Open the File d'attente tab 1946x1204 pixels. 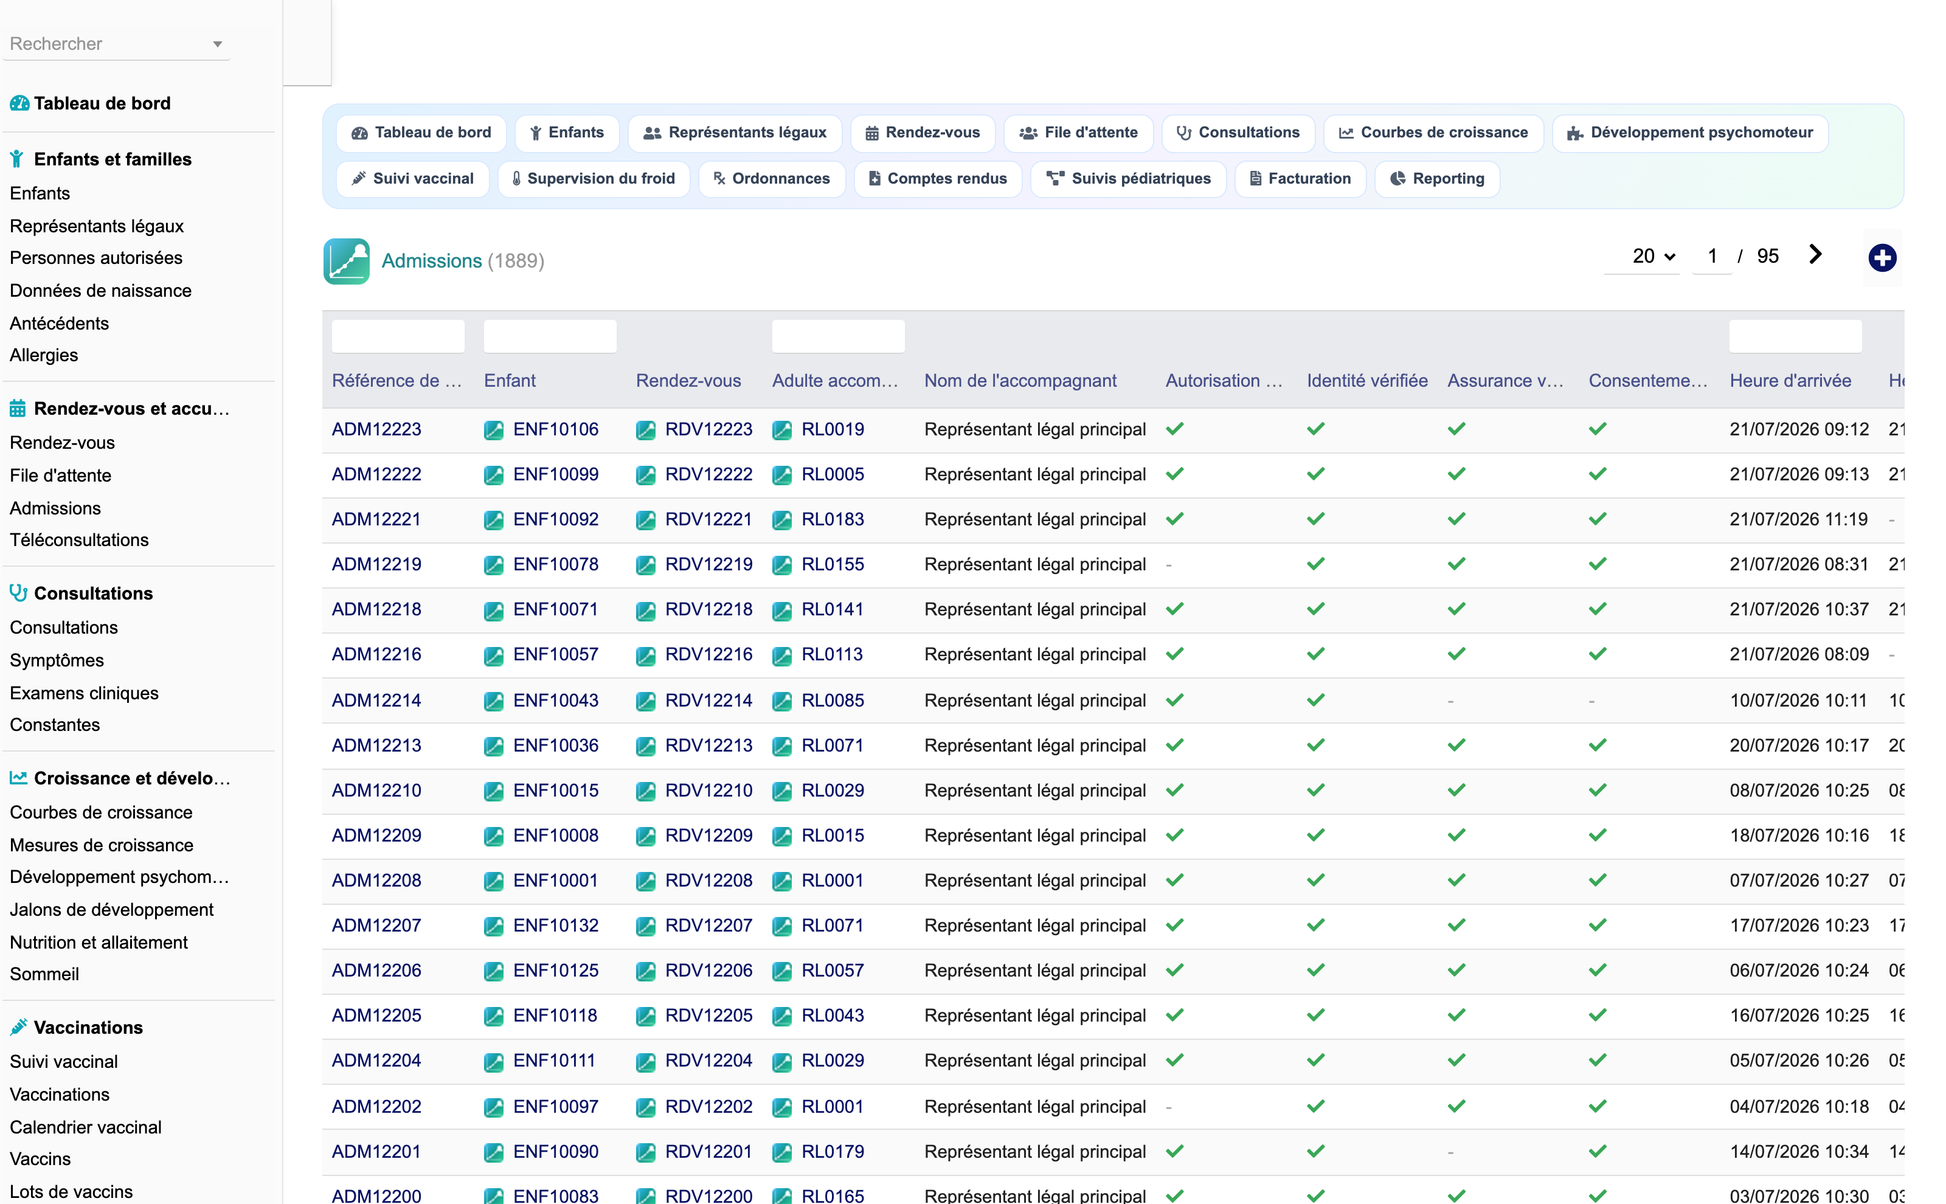coord(1078,133)
